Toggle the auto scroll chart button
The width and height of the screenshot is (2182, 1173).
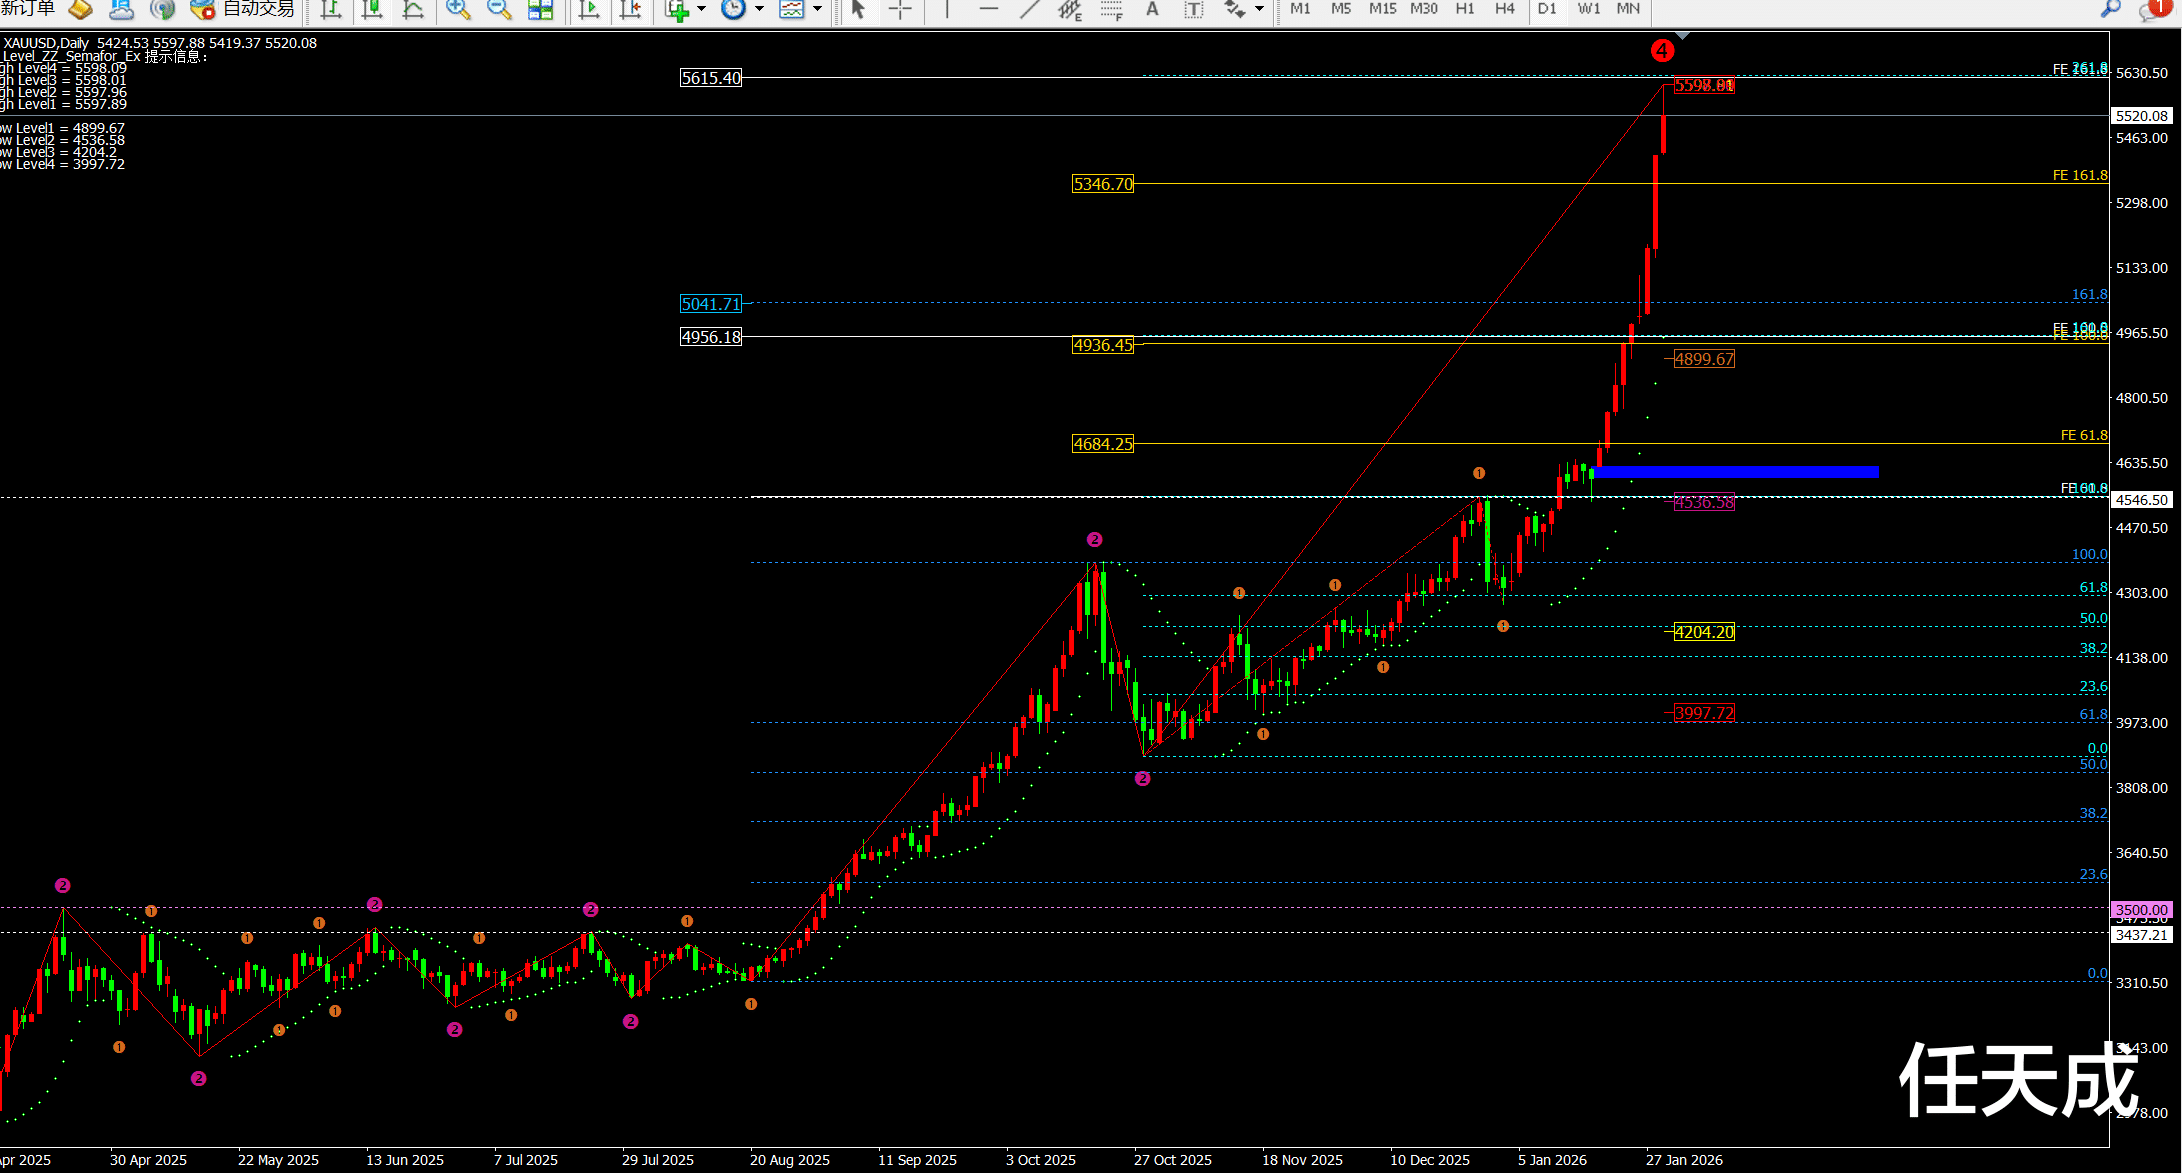click(589, 9)
